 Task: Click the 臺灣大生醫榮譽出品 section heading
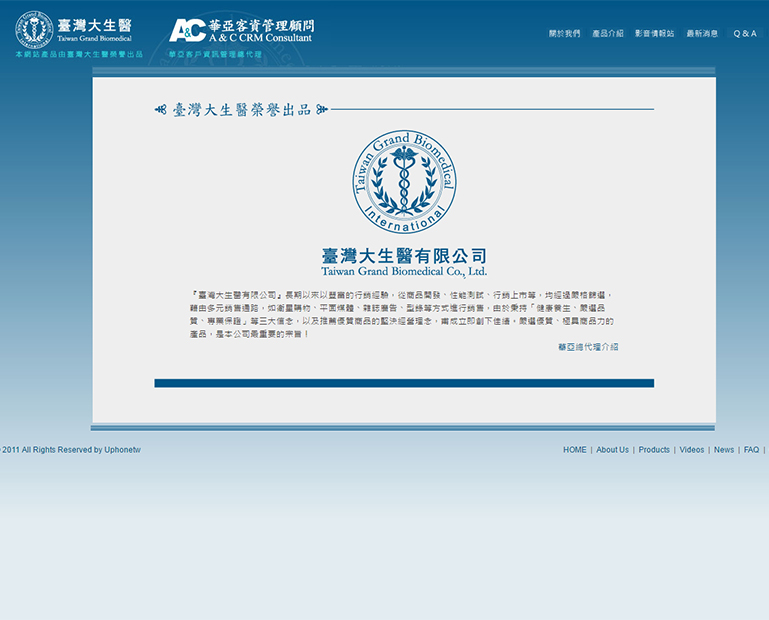(x=241, y=109)
